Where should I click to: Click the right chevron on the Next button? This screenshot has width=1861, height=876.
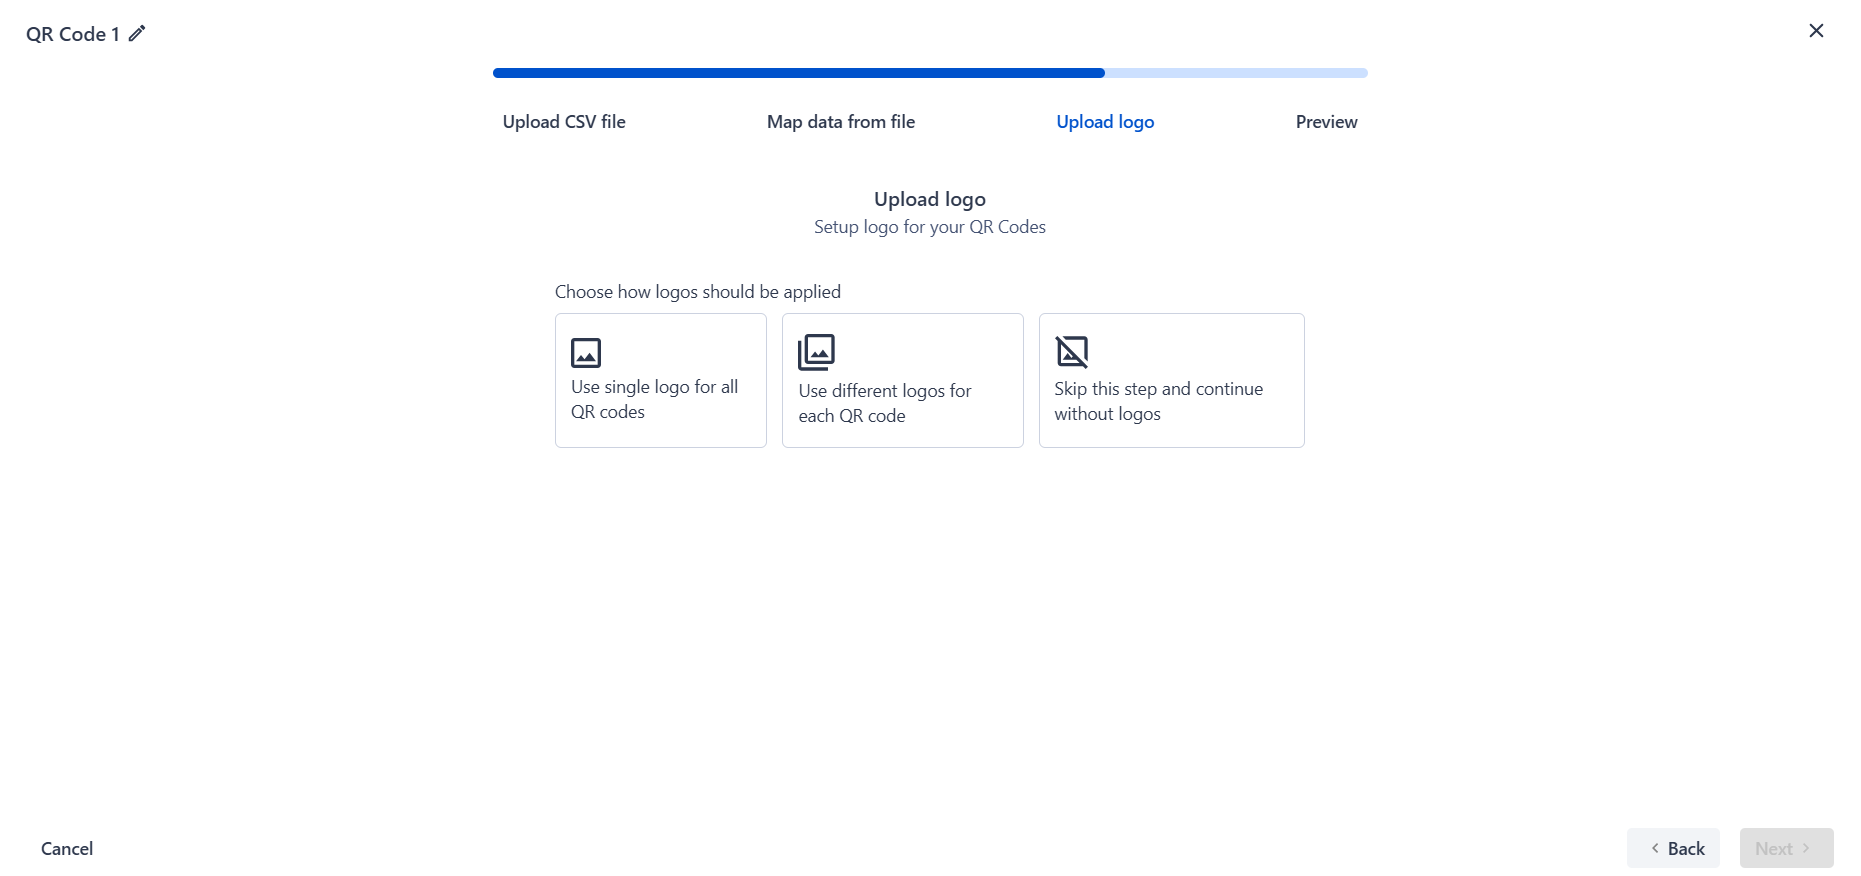[x=1806, y=848]
